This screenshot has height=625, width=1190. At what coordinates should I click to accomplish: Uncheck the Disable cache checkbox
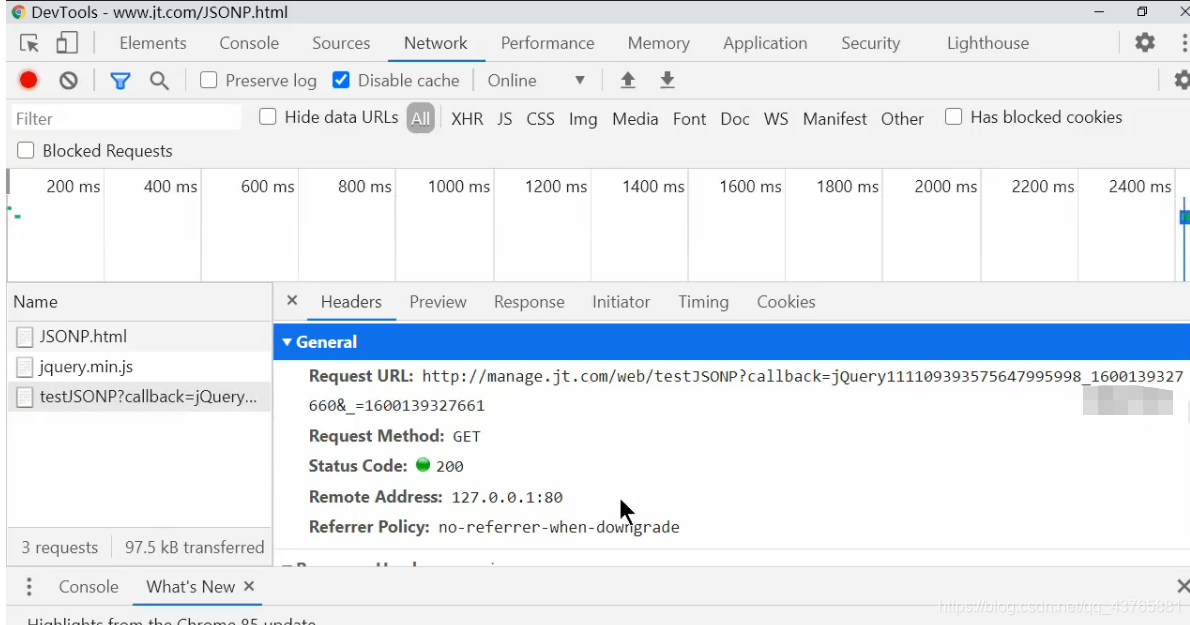342,80
